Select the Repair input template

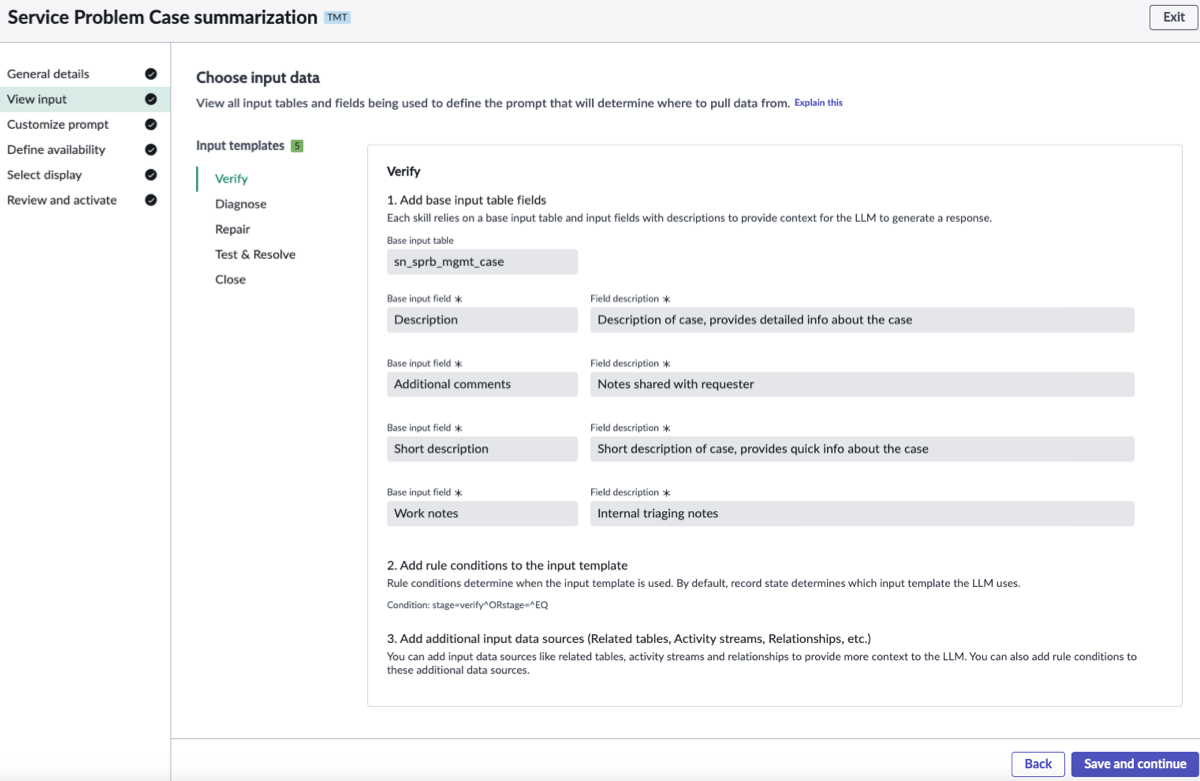[232, 229]
